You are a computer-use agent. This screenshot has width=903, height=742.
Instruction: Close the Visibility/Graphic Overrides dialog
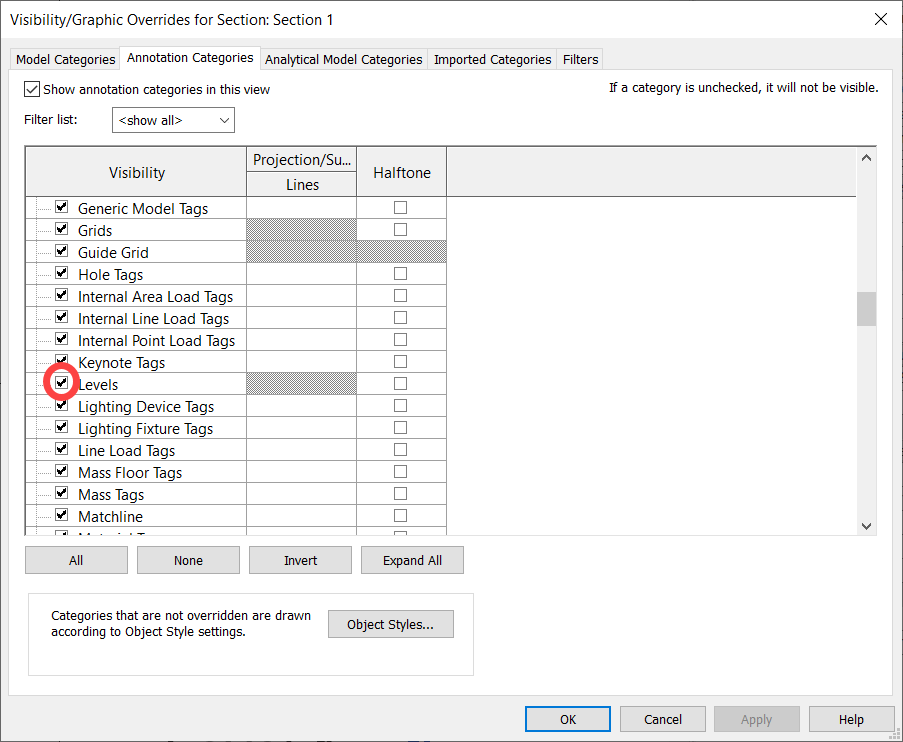[x=881, y=19]
